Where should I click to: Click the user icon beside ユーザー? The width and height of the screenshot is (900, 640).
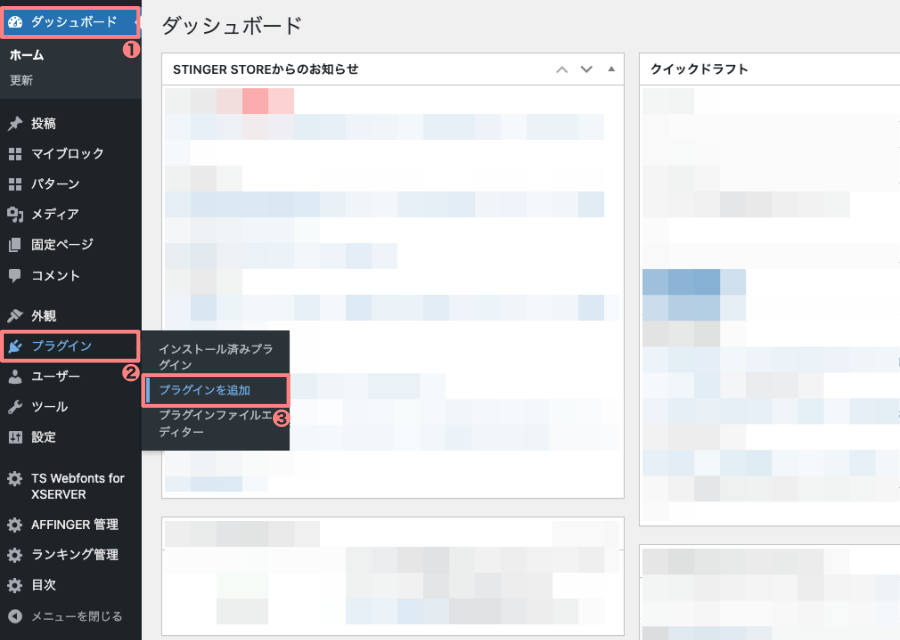coord(15,377)
